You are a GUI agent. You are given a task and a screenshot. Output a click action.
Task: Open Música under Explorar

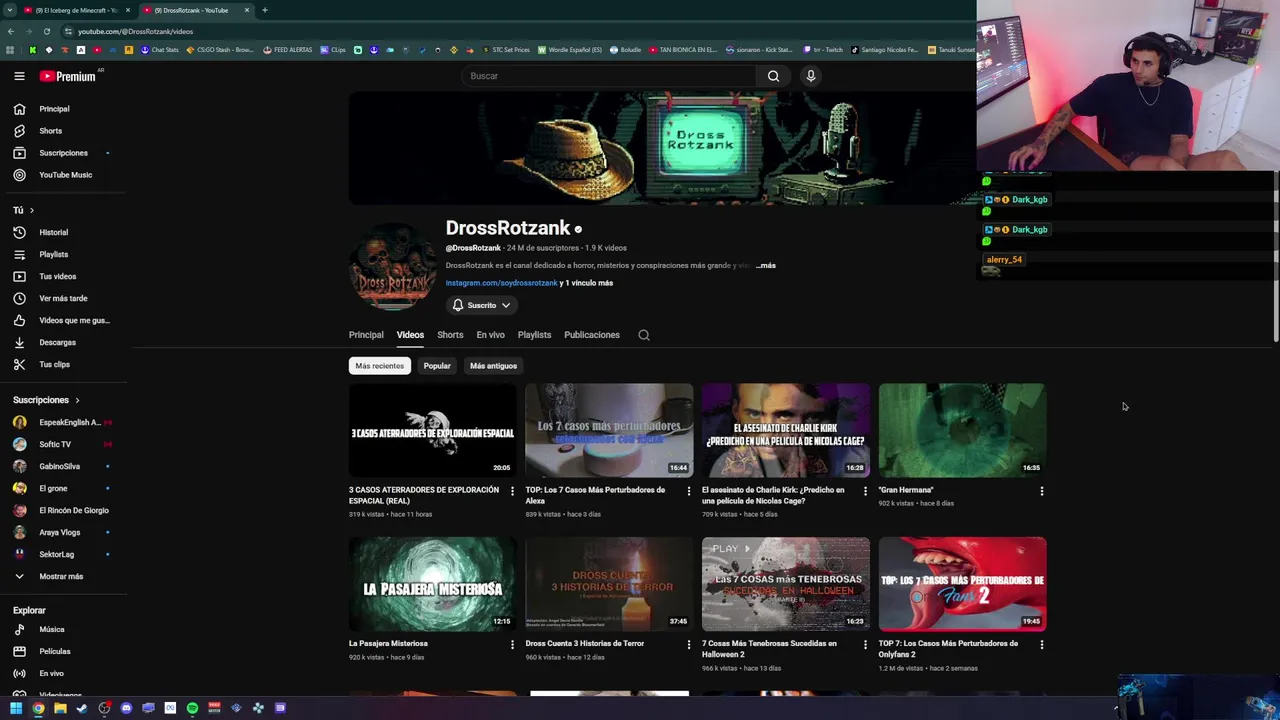[x=51, y=629]
